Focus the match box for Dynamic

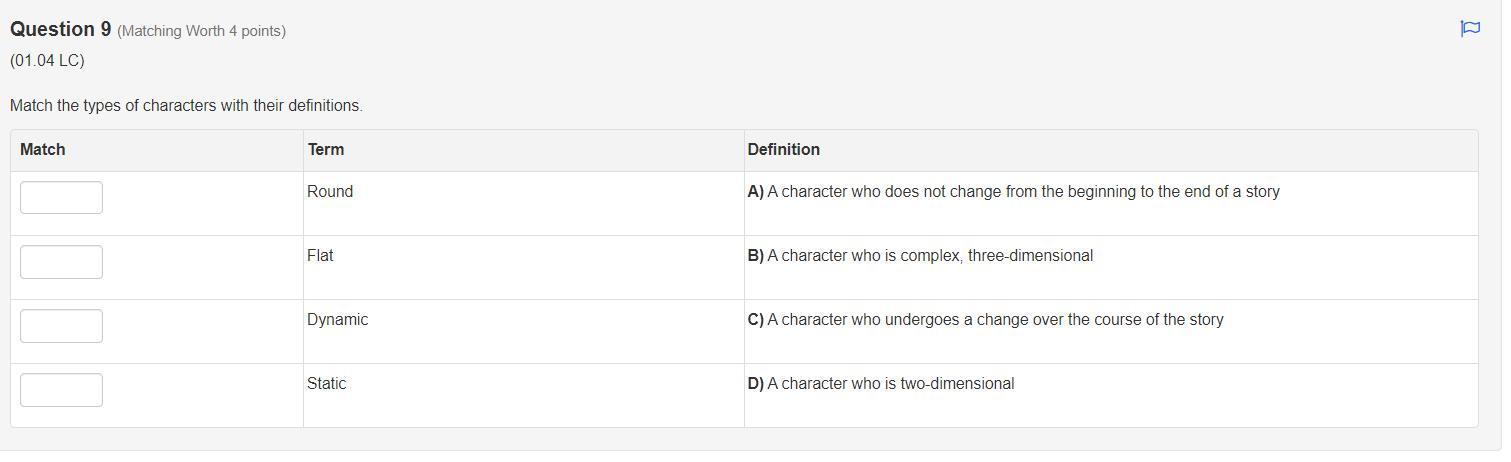click(x=61, y=325)
